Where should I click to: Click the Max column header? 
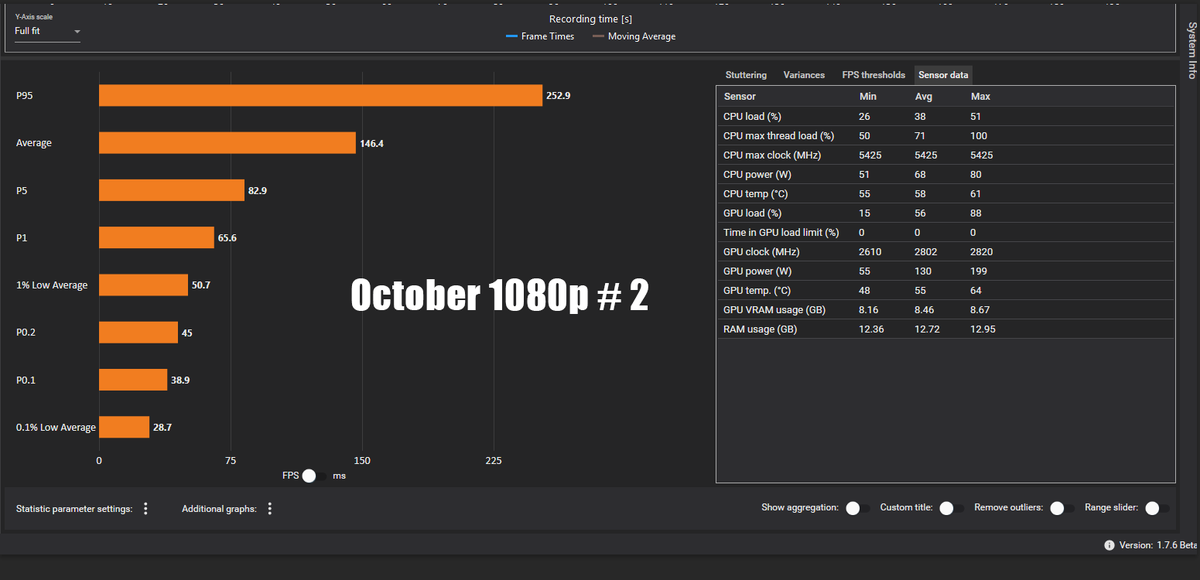(980, 96)
